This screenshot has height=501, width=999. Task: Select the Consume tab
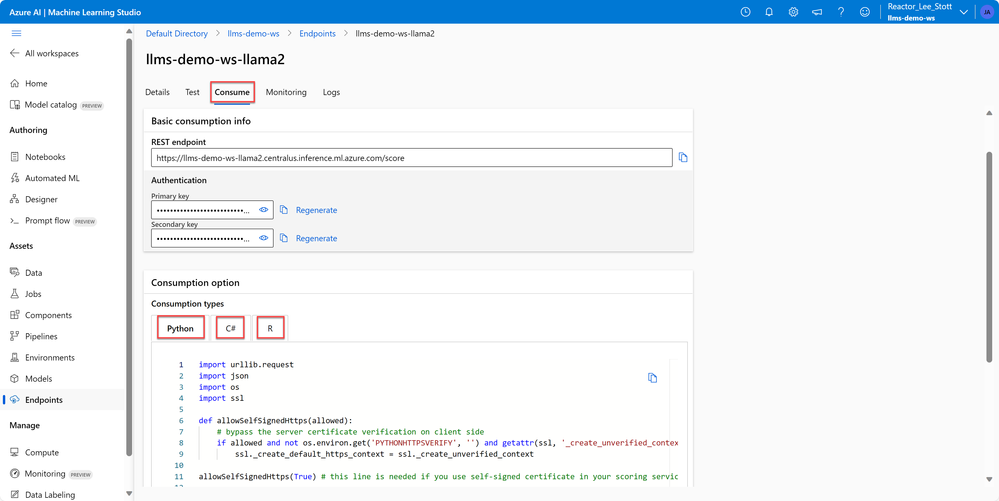click(x=232, y=92)
